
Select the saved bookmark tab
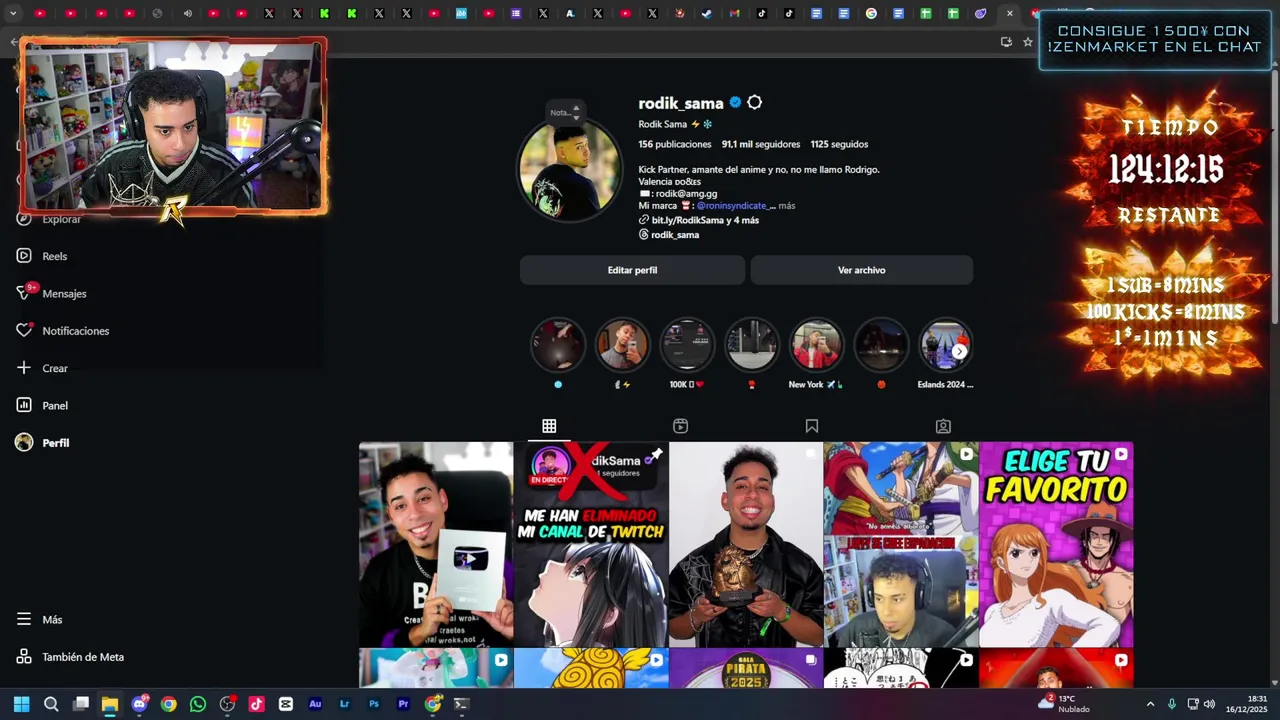point(812,426)
